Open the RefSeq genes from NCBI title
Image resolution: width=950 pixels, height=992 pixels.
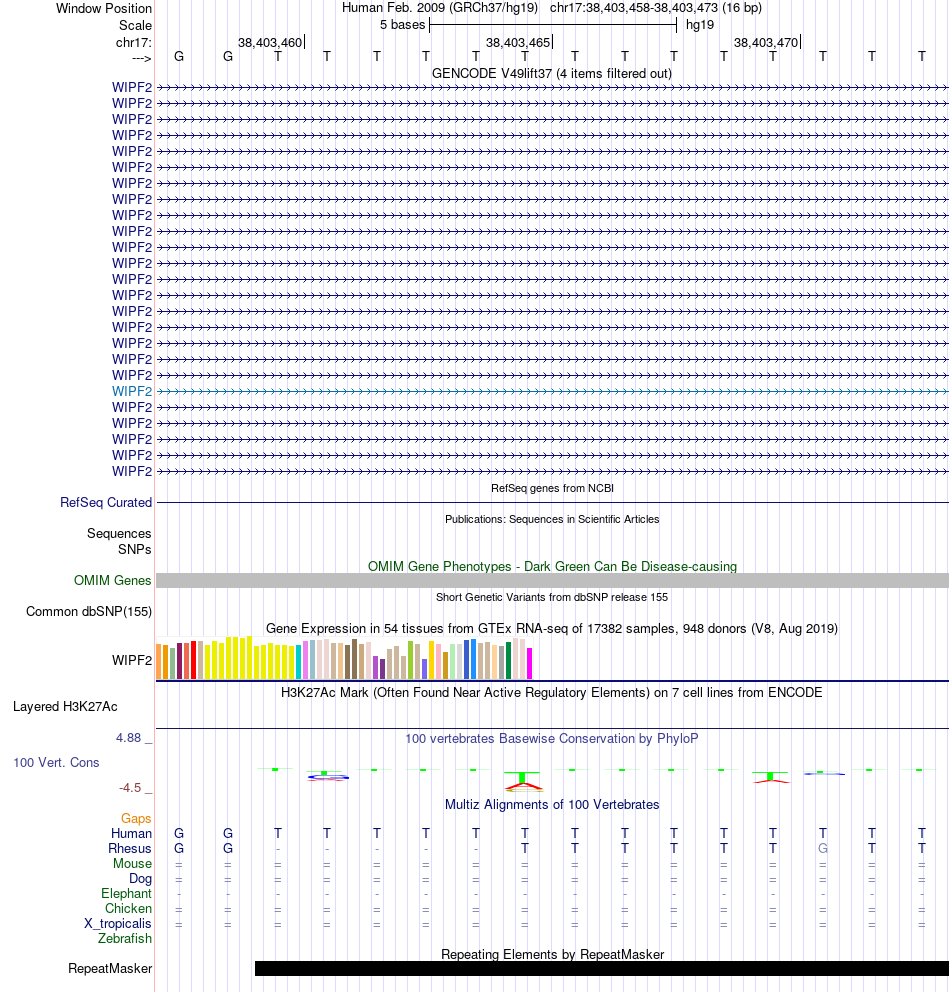pos(552,488)
